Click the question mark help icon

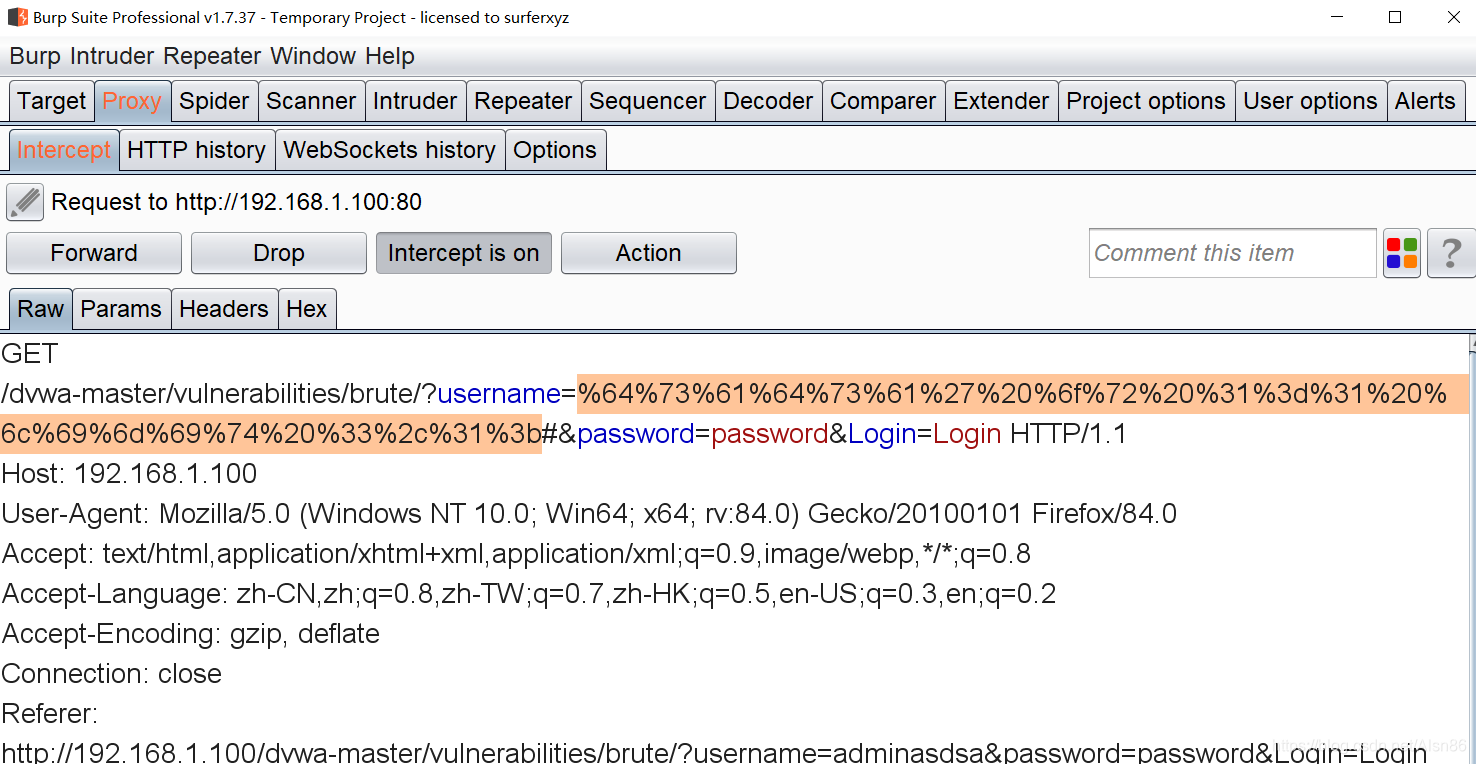point(1451,253)
